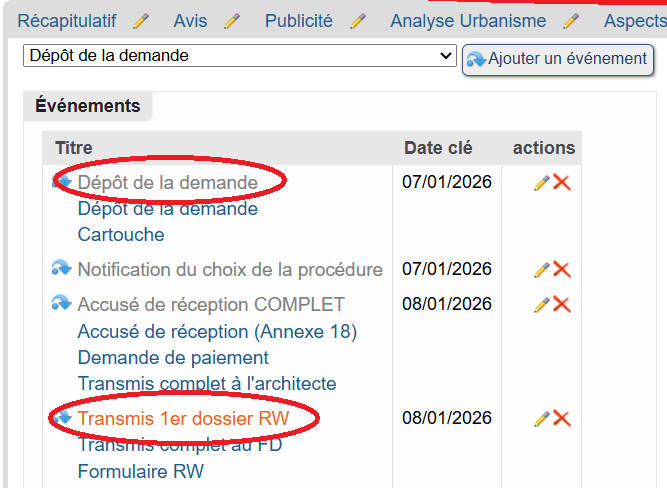
Task: Click pencil icon next to Récapitulatif tab
Action: (141, 21)
